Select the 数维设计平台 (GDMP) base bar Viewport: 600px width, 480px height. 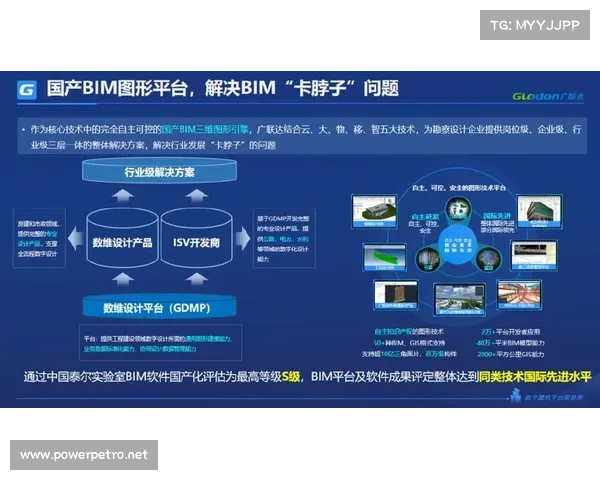(x=161, y=305)
